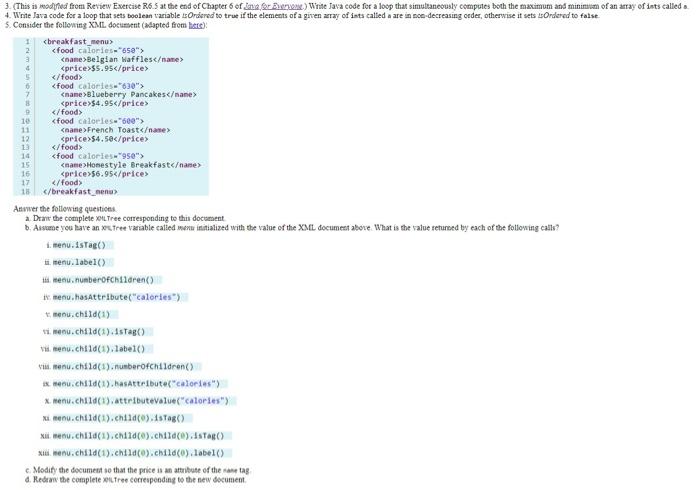Image resolution: width=700 pixels, height=490 pixels.
Task: Select the food calories="630" line
Action: click(98, 86)
